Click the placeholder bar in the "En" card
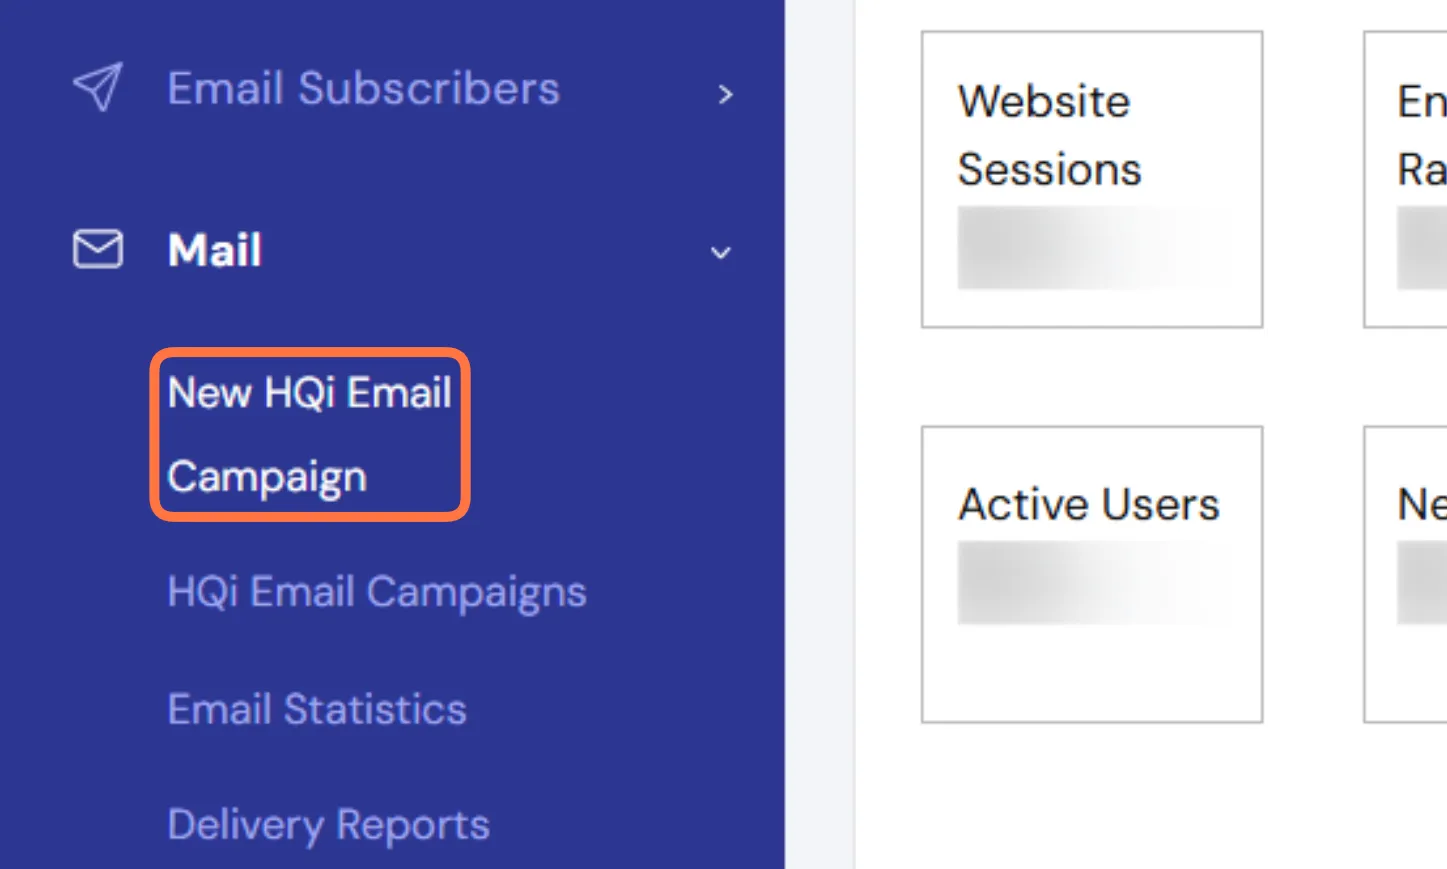 click(x=1422, y=248)
